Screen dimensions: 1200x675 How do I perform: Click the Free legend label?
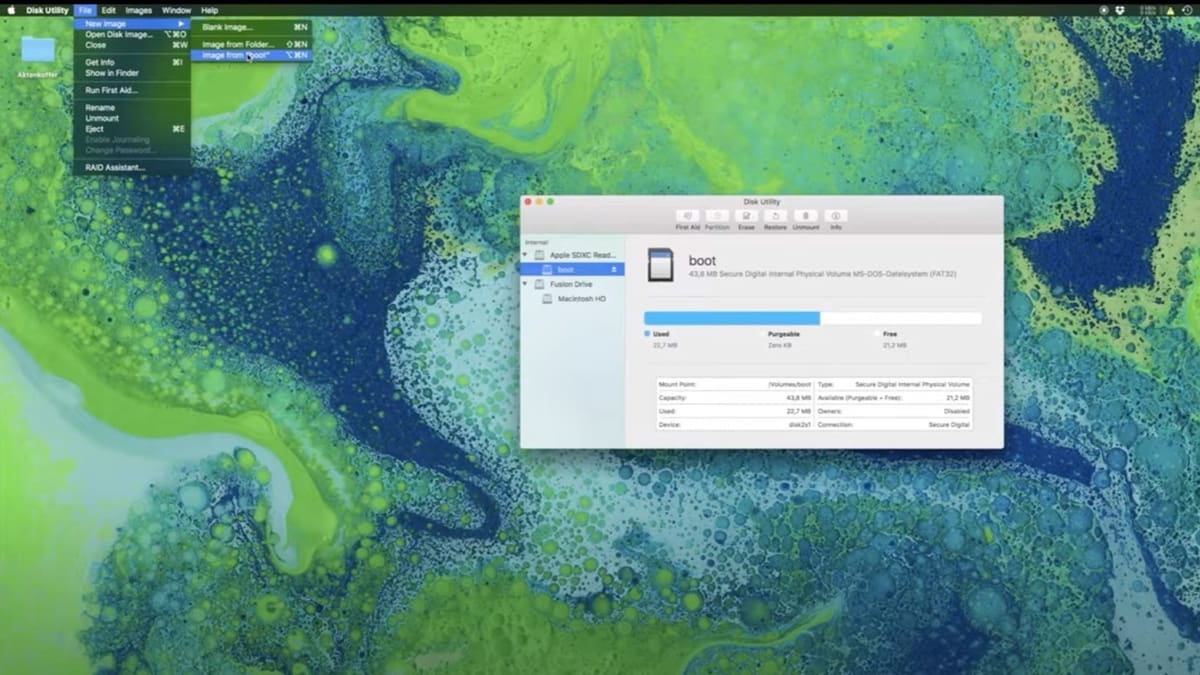[x=890, y=334]
